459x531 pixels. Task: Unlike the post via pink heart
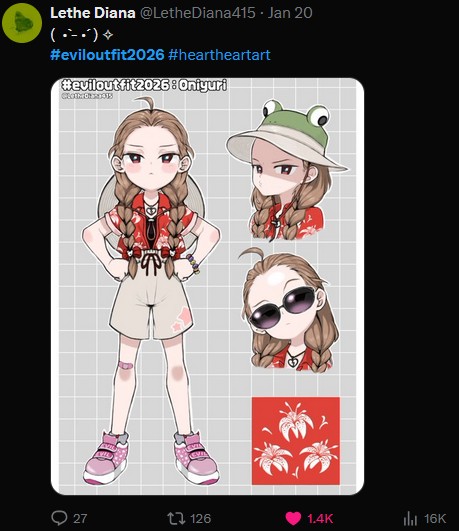(x=293, y=518)
